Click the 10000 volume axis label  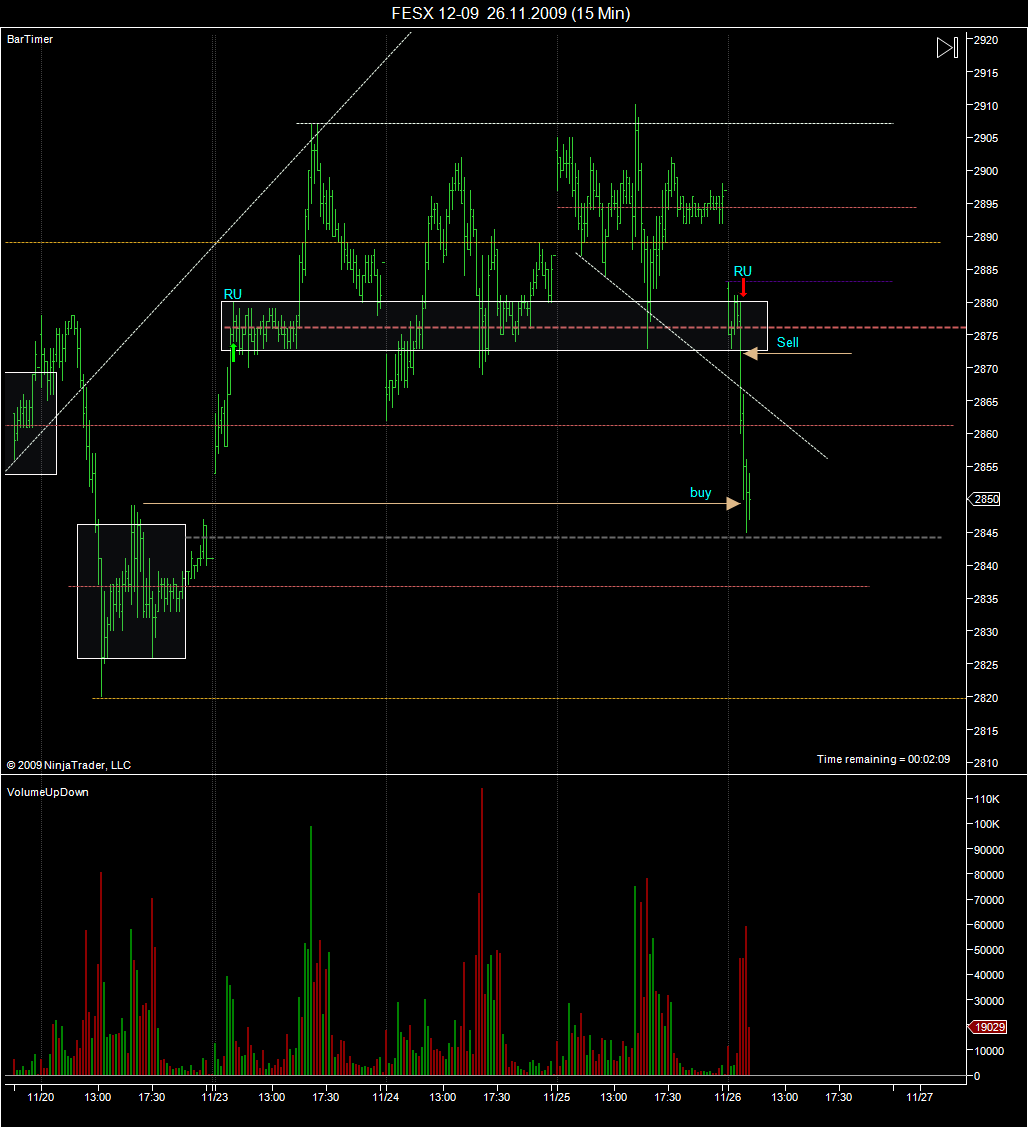coord(989,1051)
